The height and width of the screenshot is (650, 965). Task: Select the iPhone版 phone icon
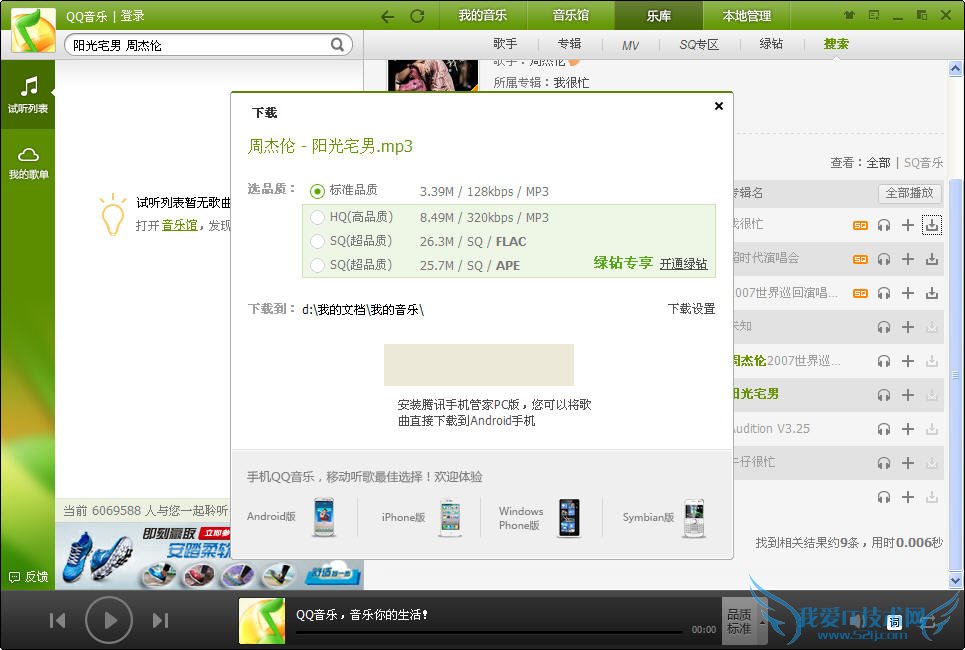tap(451, 518)
